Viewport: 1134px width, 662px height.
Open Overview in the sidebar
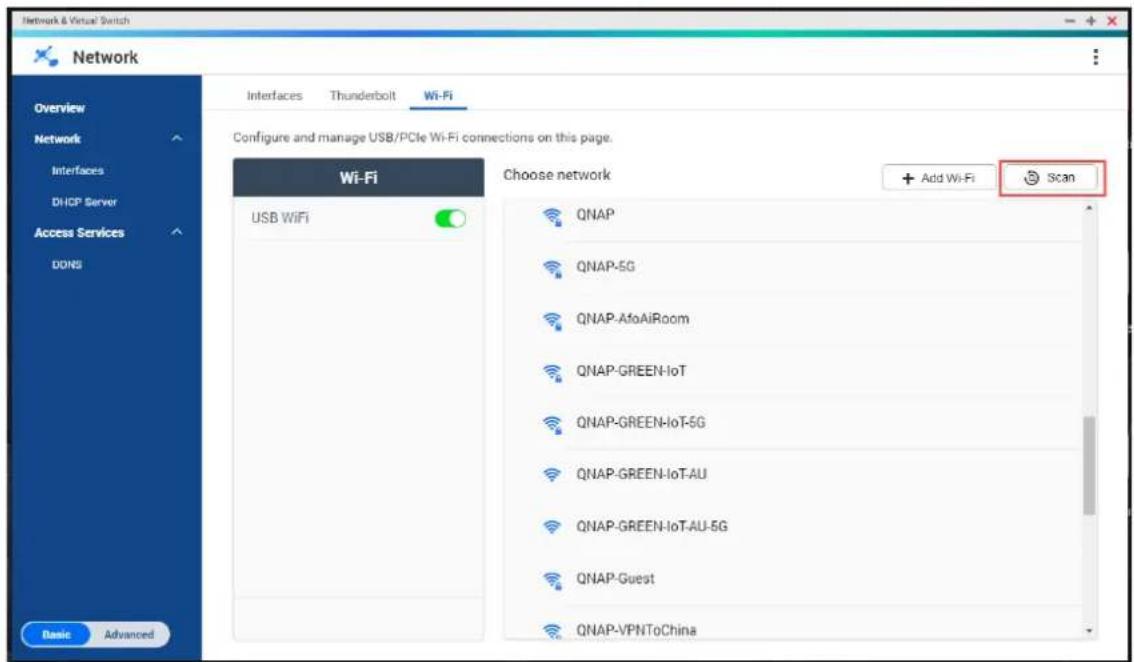point(59,108)
